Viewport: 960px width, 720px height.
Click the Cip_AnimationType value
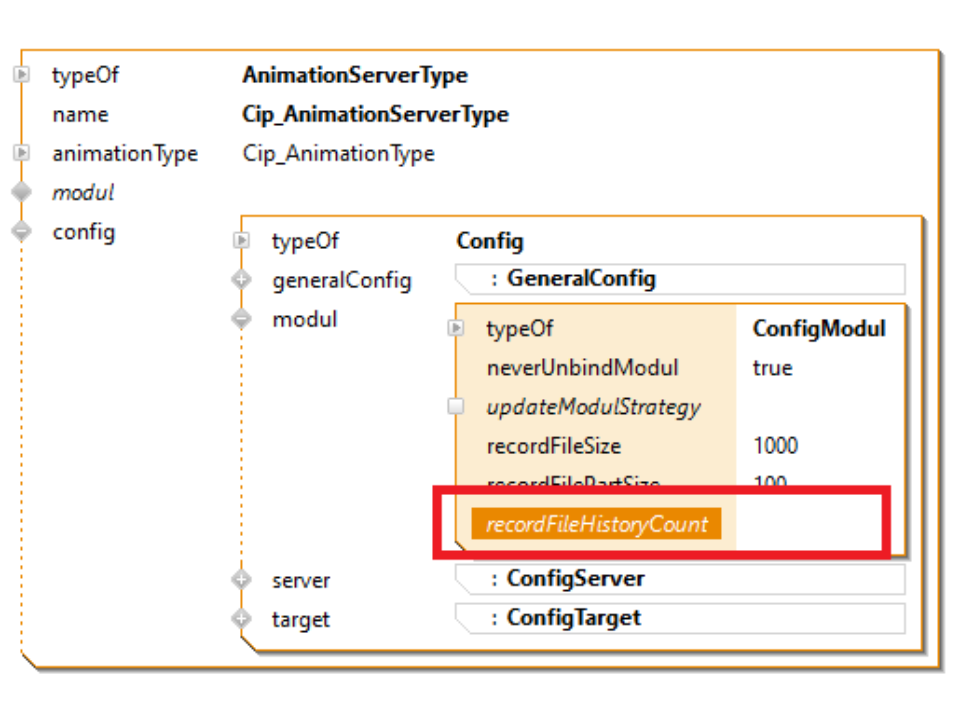coord(338,154)
